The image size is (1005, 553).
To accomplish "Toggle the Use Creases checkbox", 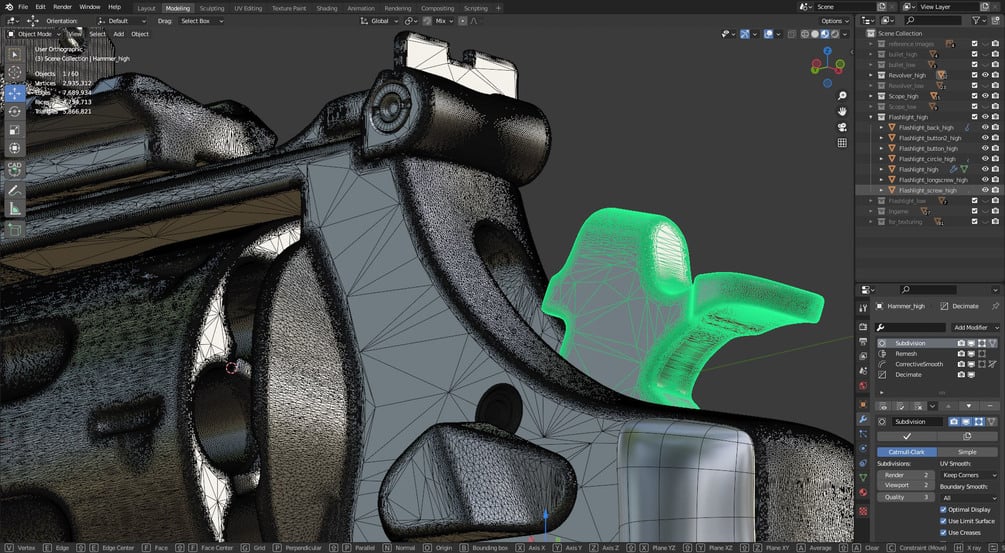I will (943, 532).
